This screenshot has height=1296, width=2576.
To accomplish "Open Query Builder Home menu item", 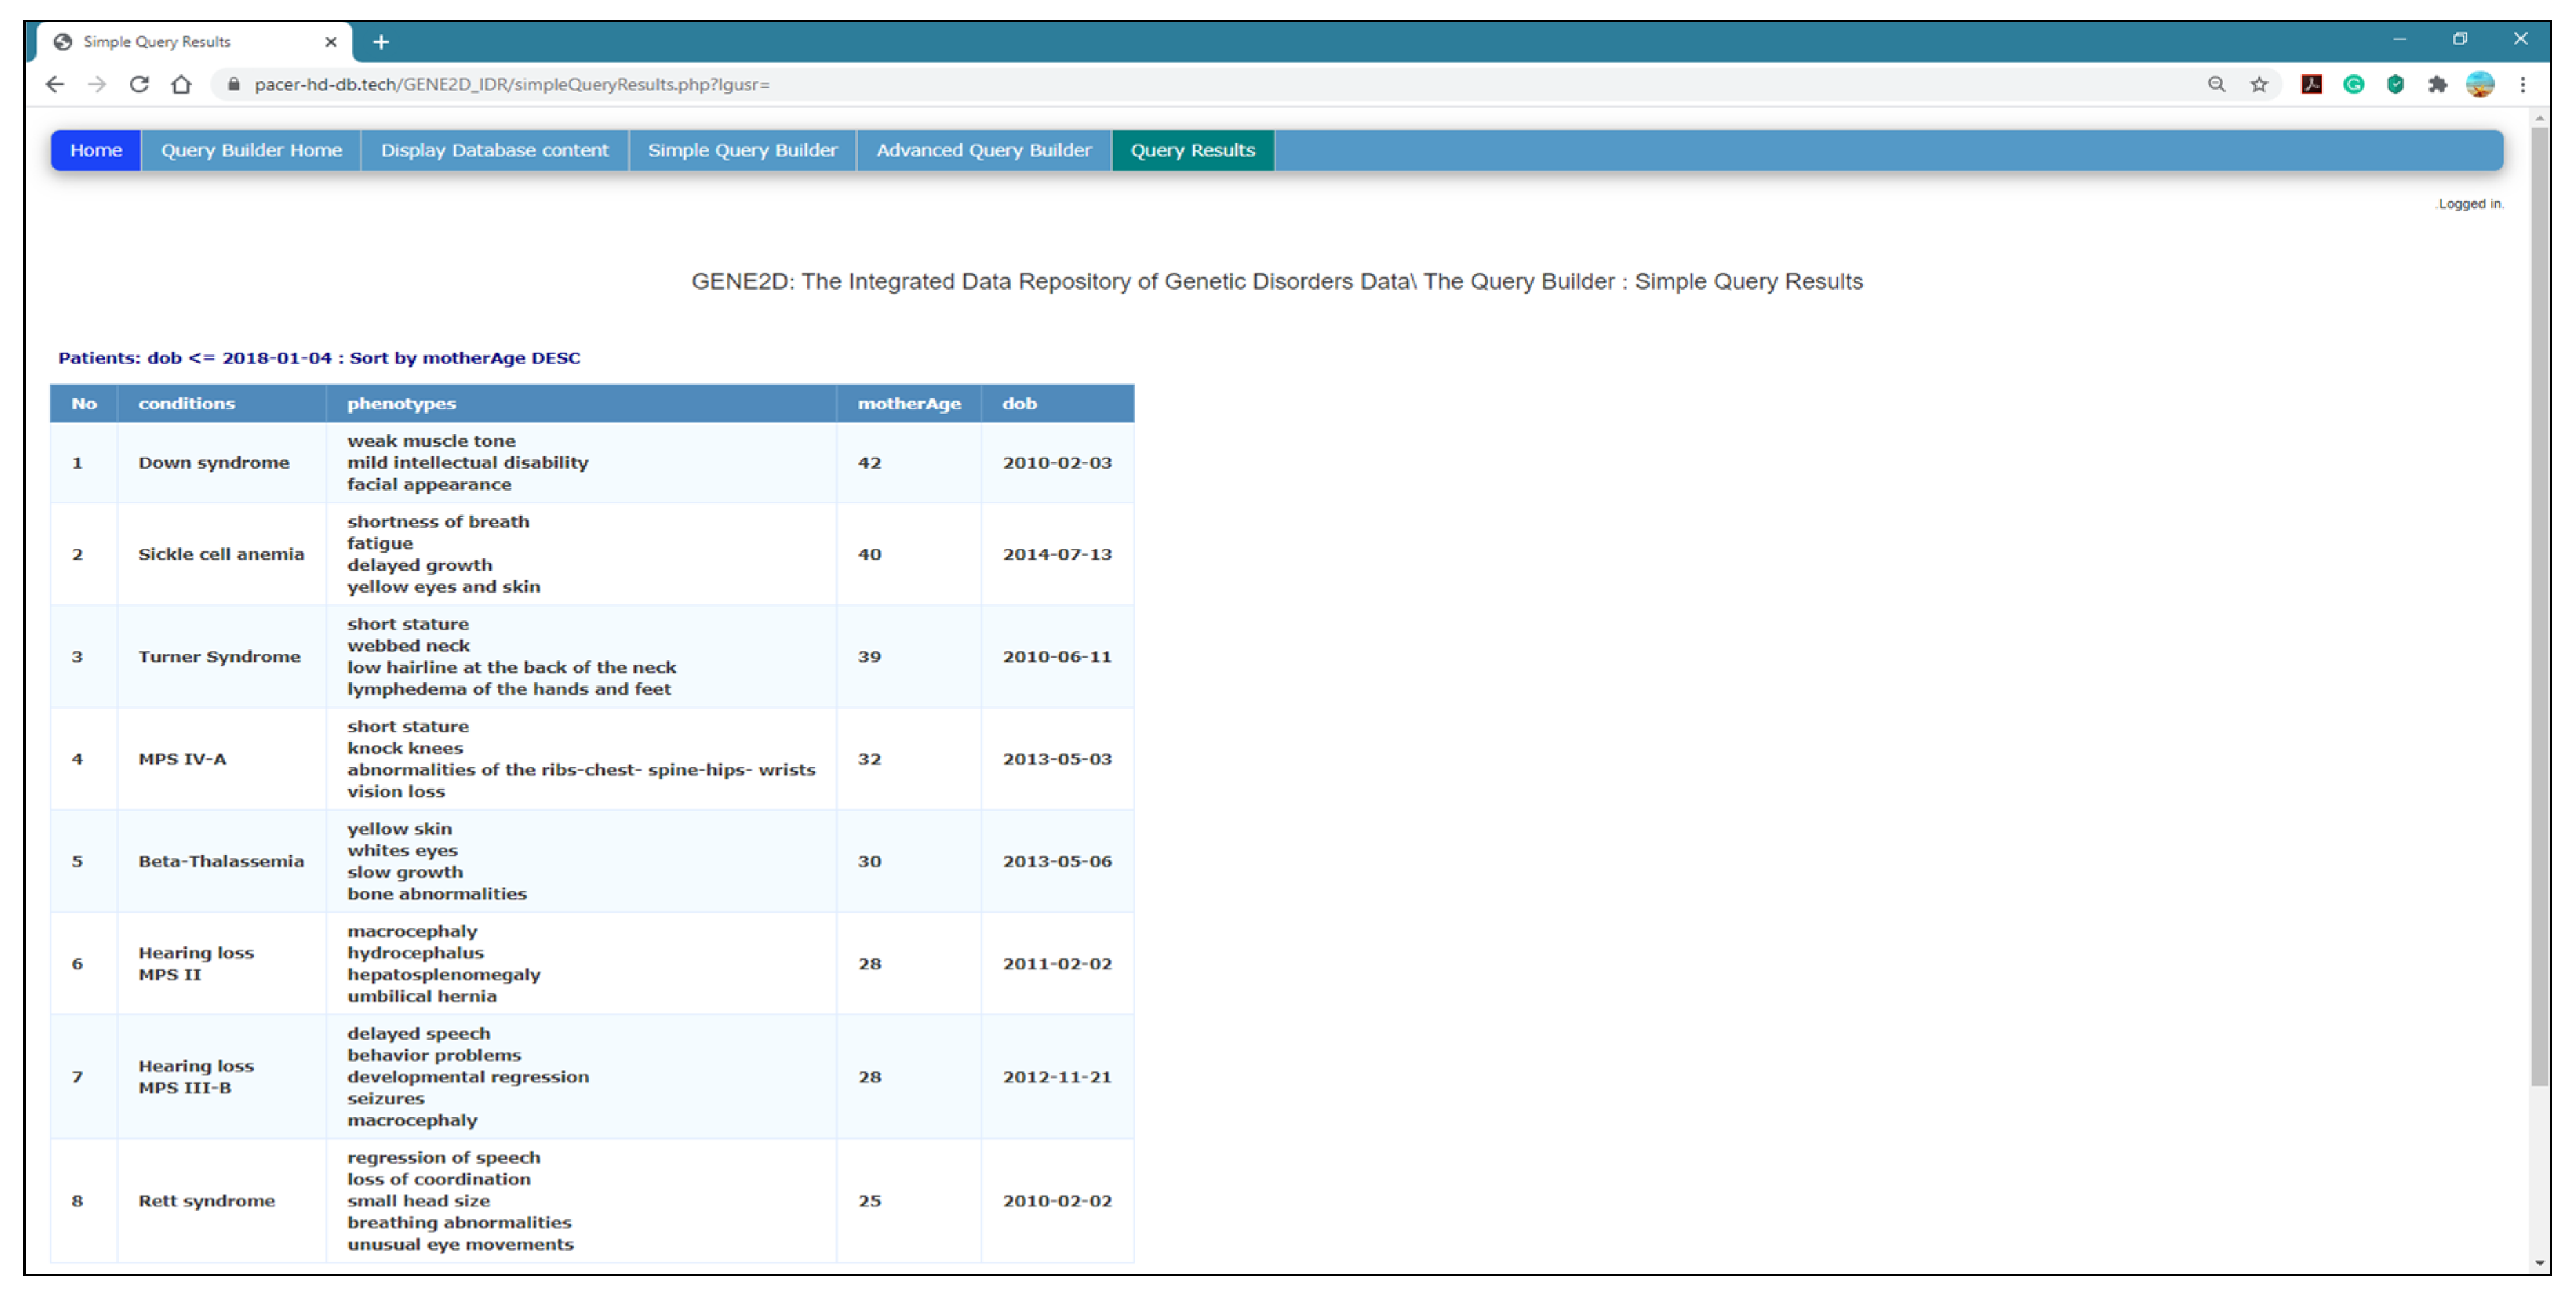I will [251, 151].
